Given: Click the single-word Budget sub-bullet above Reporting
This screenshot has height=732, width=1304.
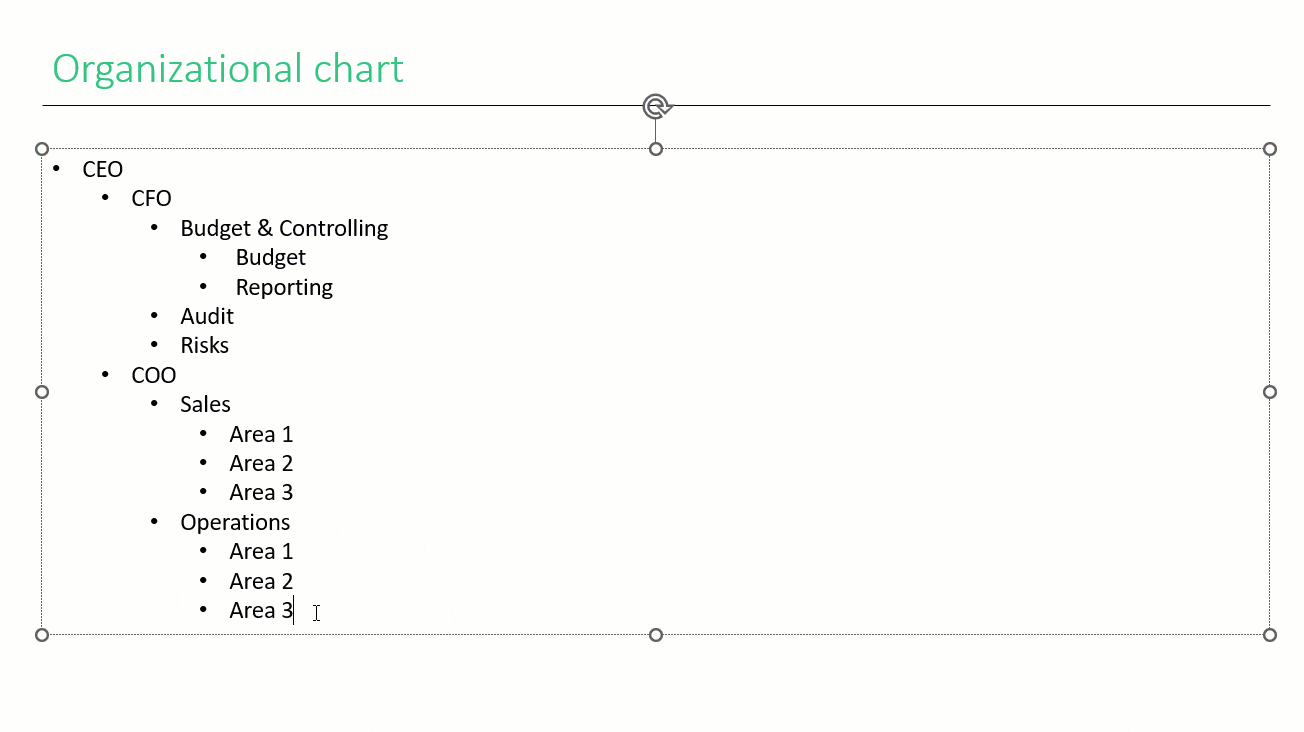Looking at the screenshot, I should click(270, 258).
